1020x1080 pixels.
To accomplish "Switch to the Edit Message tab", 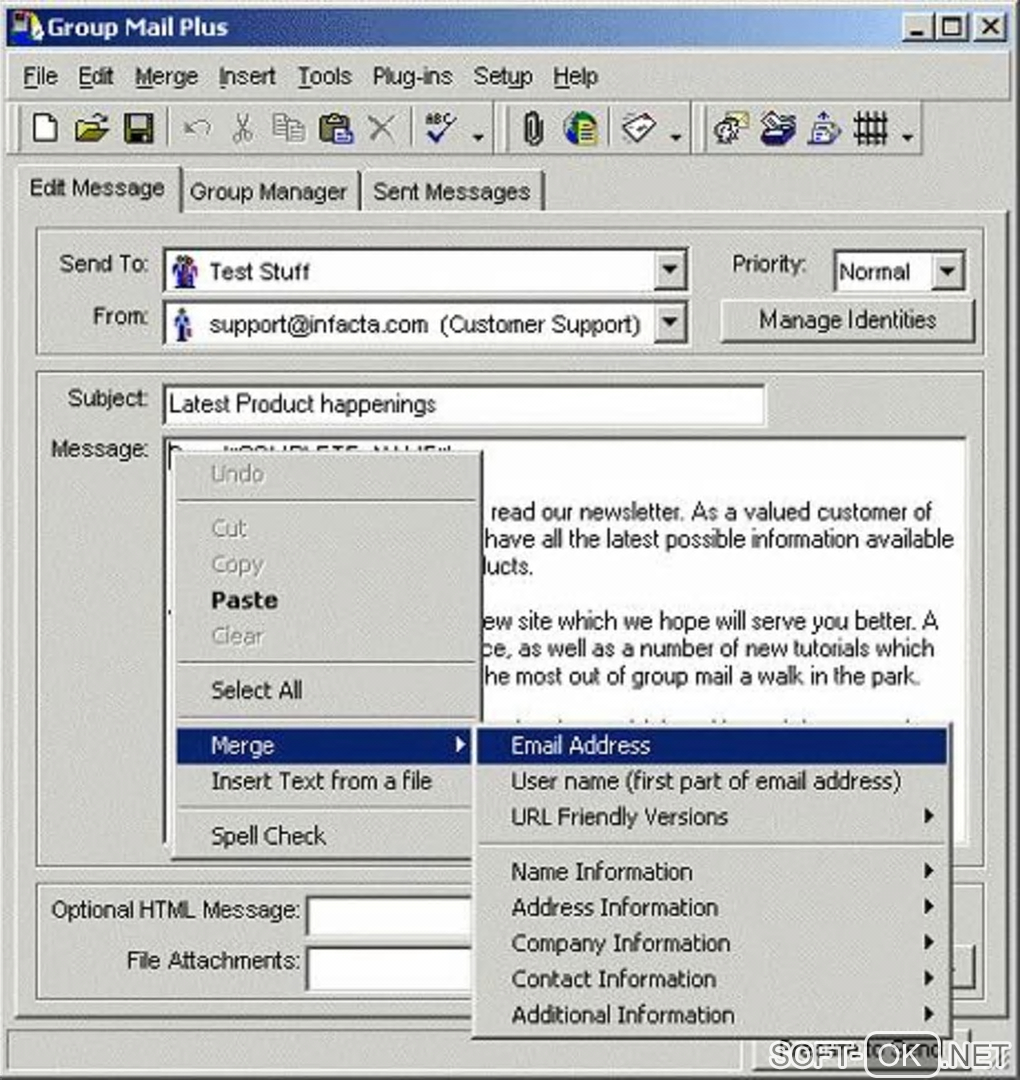I will [97, 188].
